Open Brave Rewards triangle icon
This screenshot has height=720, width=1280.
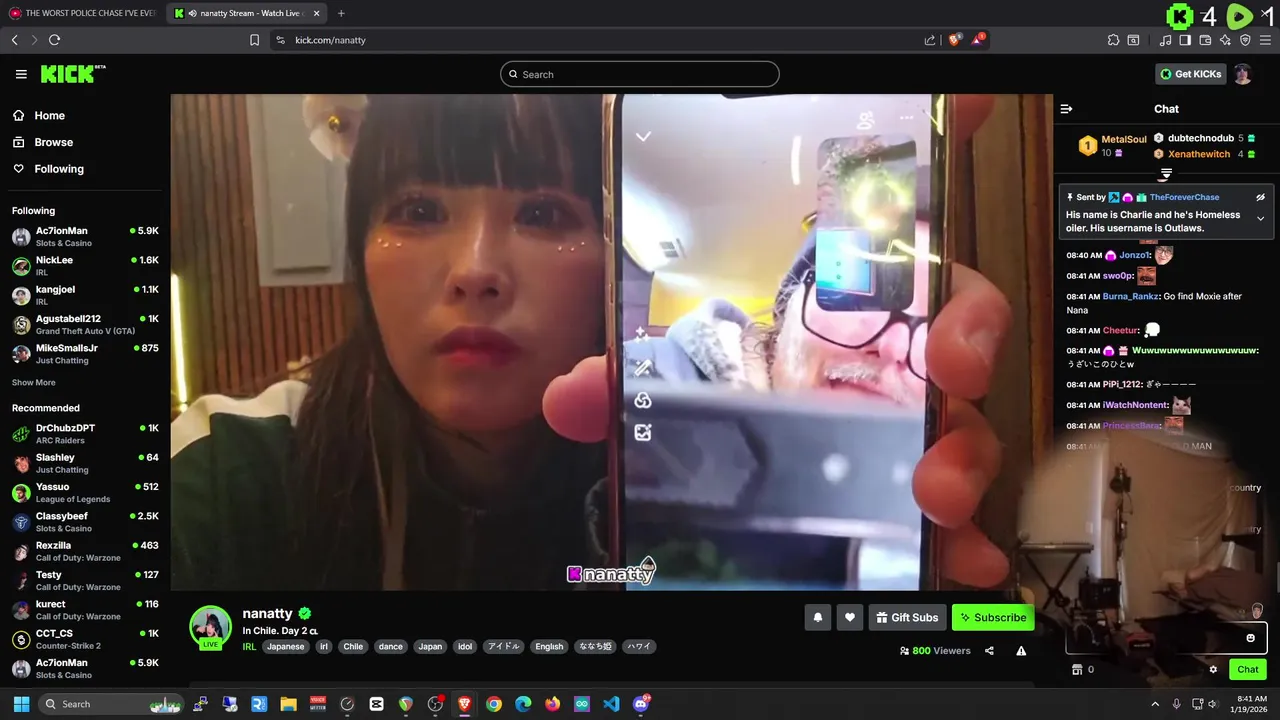(x=980, y=40)
